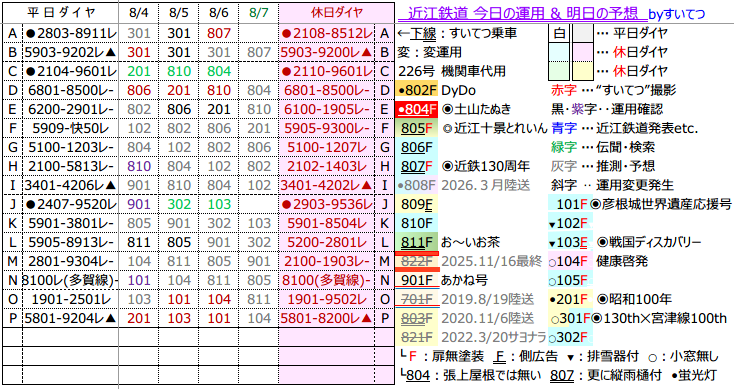Click the 101F 彦根城世界遺産応援号 entry
The height and width of the screenshot is (389, 734).
[x=640, y=205]
